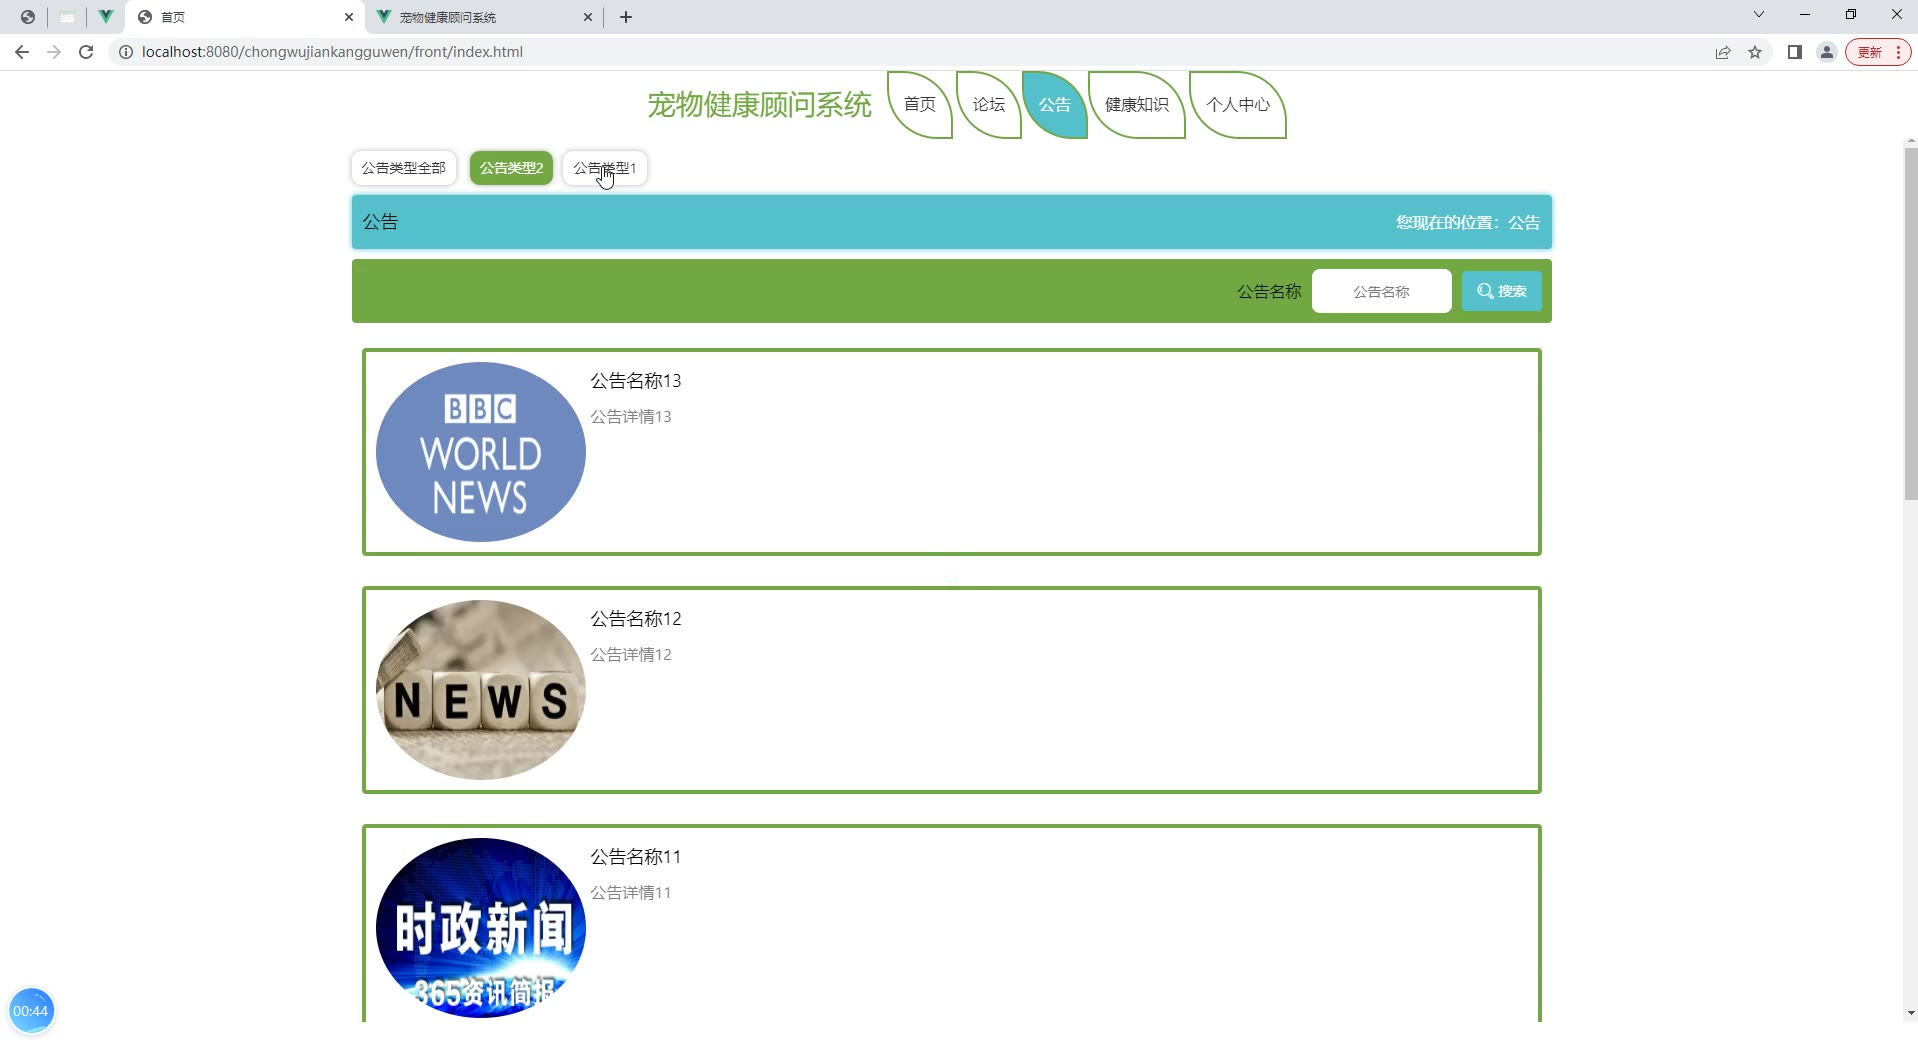The image size is (1918, 1040).
Task: Click the 宠物健康顾问系统 site title
Action: tap(760, 104)
